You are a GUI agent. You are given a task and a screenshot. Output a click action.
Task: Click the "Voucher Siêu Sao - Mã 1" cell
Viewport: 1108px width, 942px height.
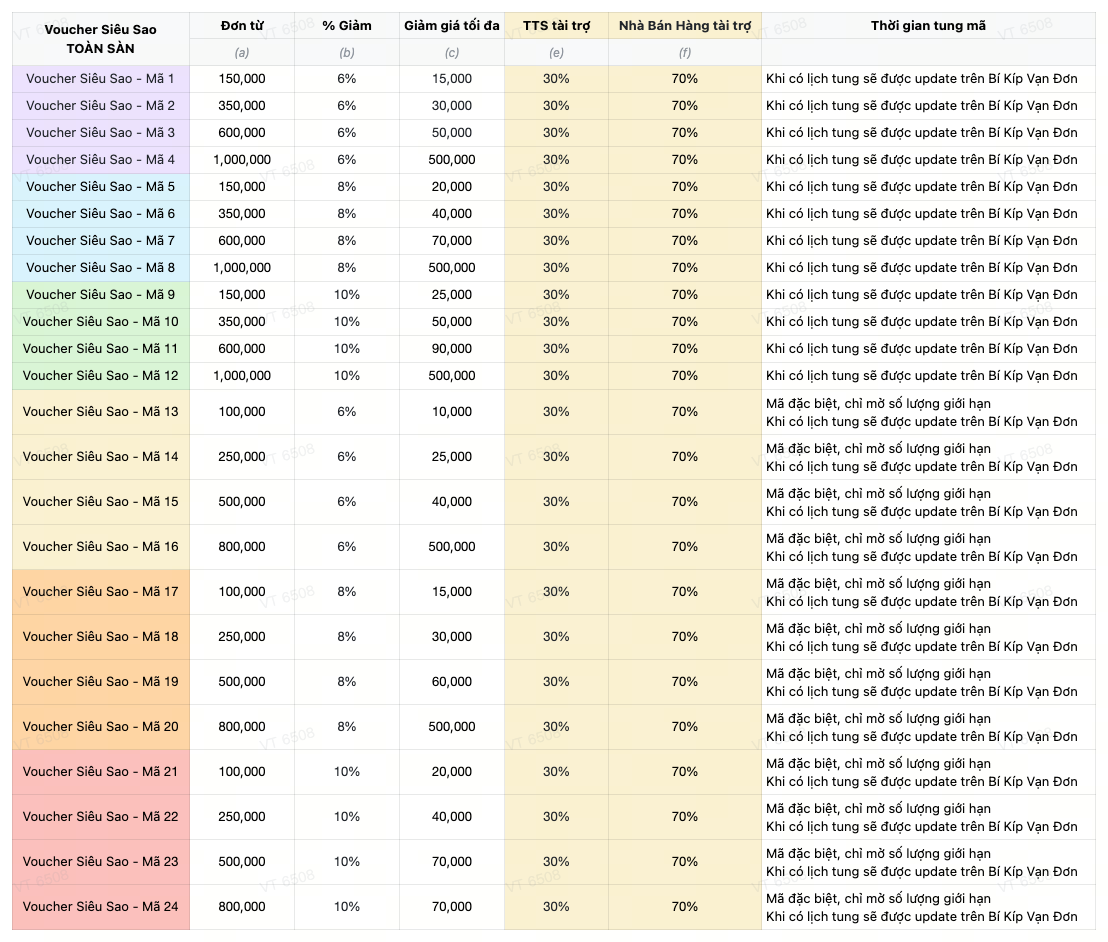100,79
